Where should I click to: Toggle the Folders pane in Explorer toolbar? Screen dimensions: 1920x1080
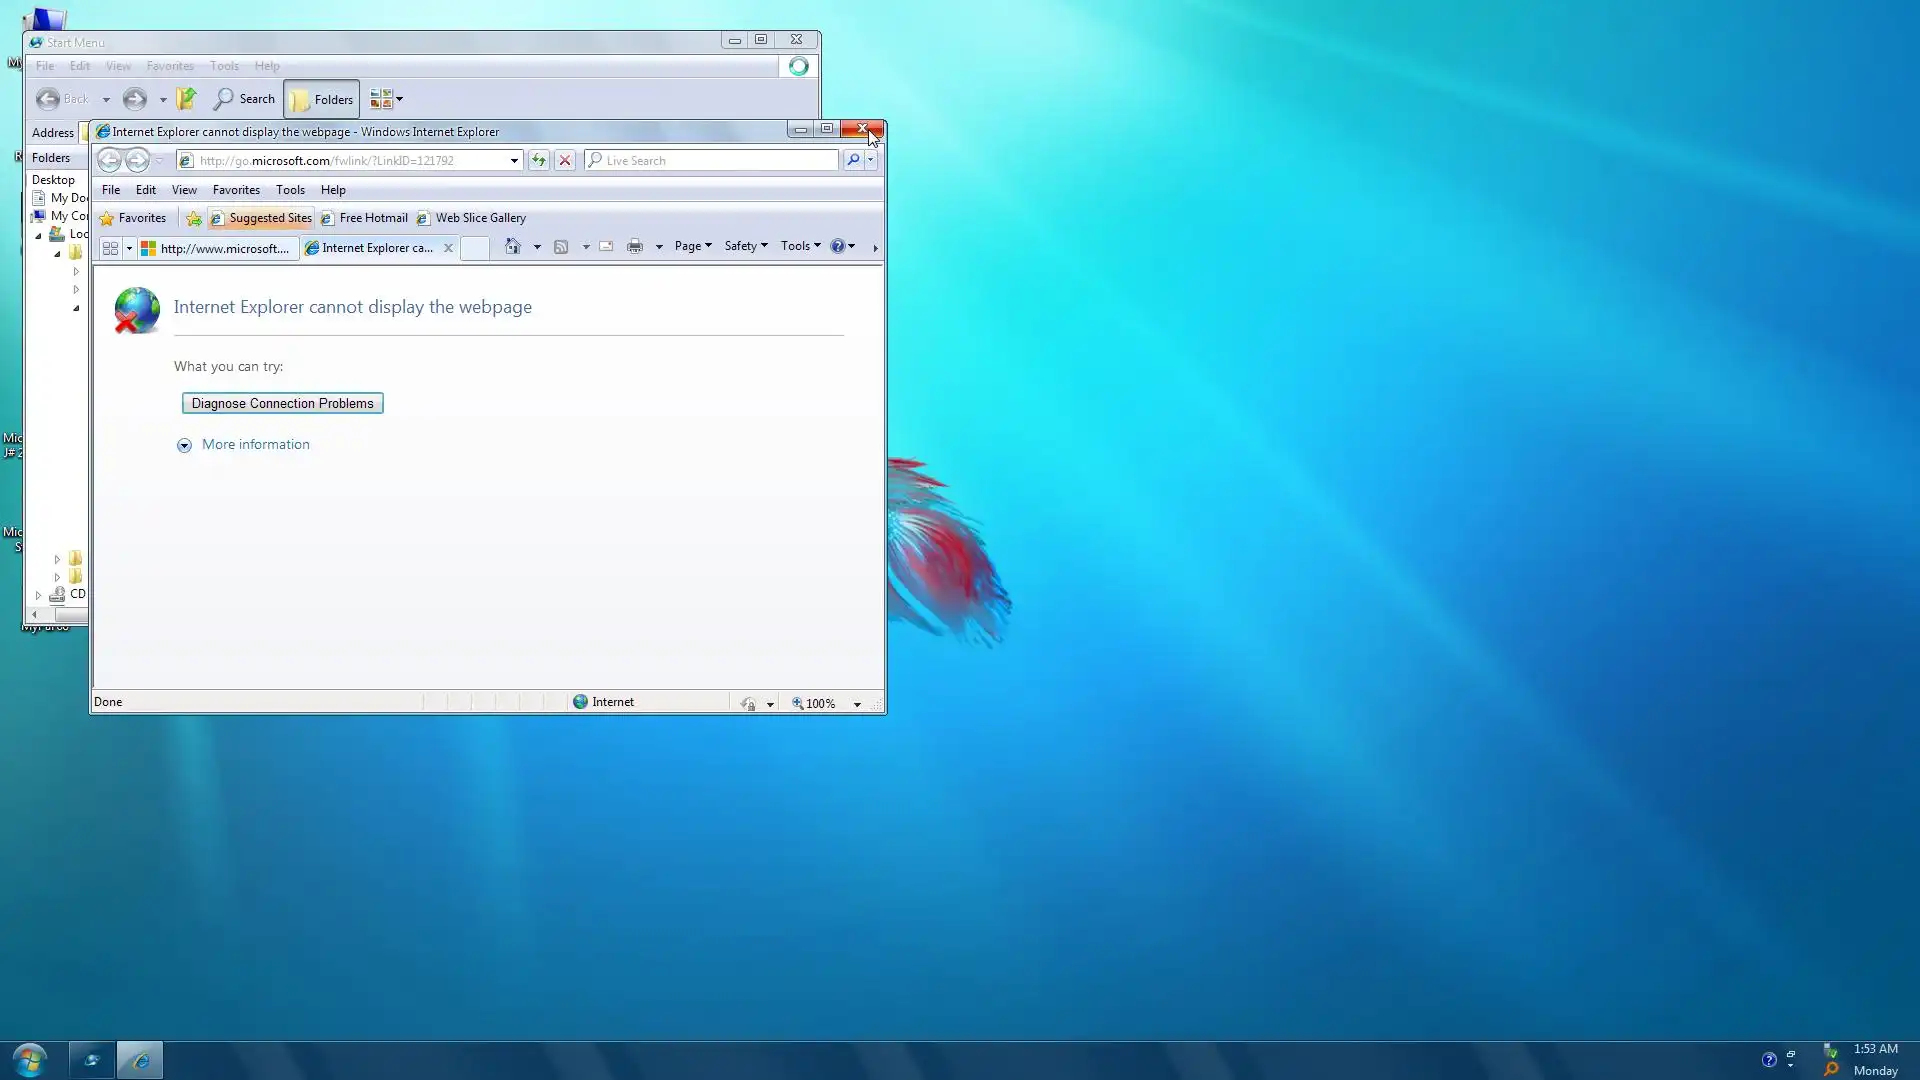coord(322,99)
